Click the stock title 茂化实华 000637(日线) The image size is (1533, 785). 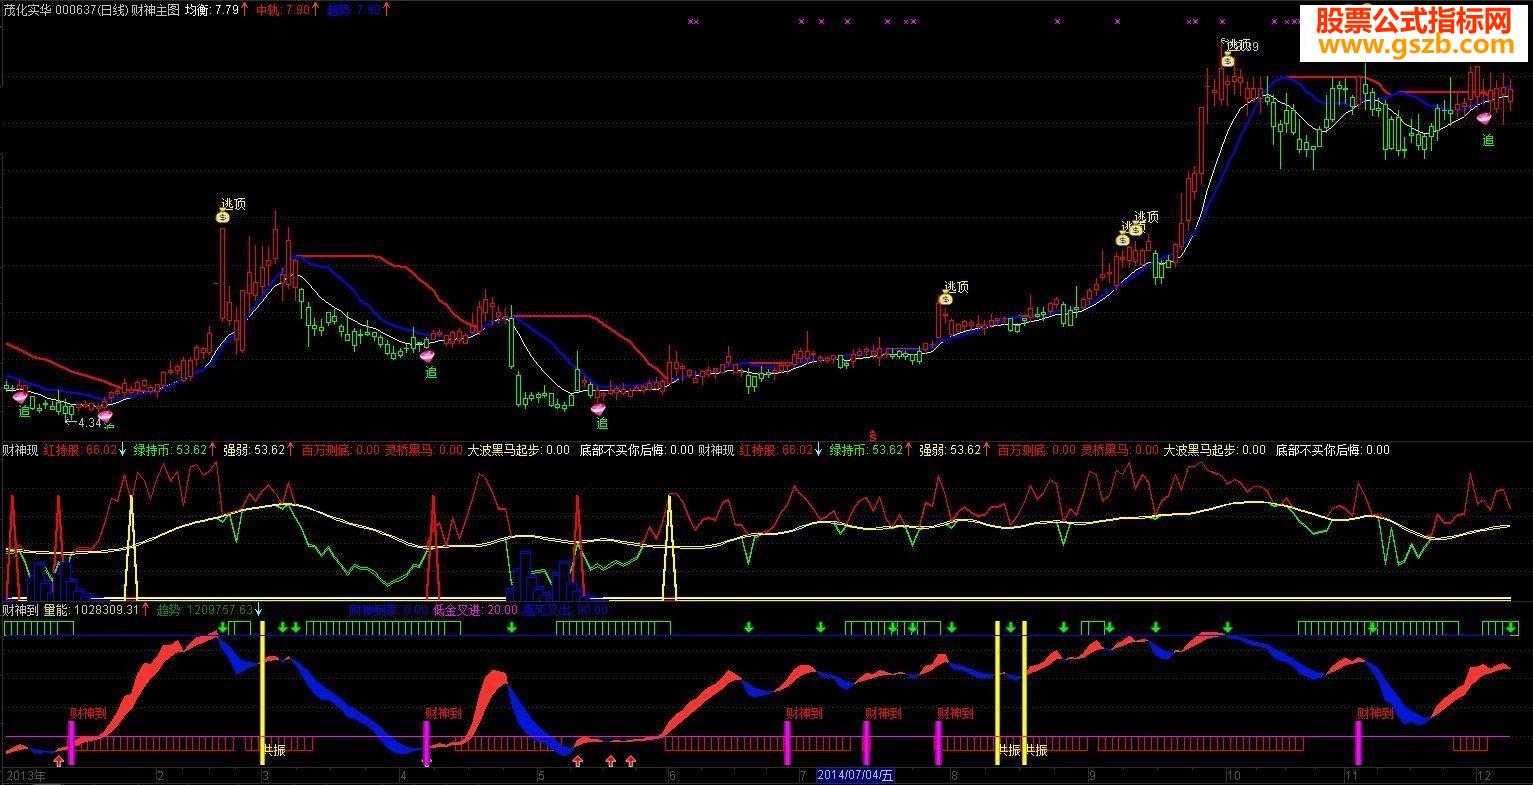64,9
